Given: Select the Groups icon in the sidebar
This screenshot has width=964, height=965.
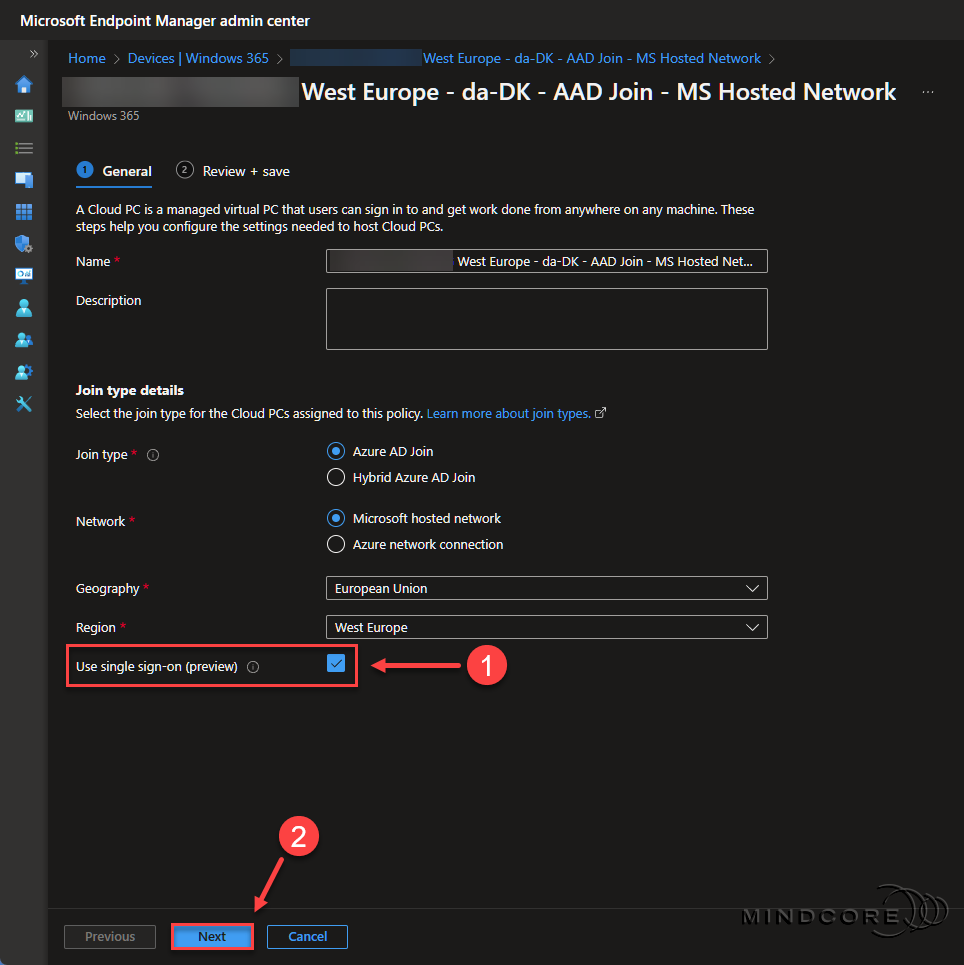Looking at the screenshot, I should click(24, 339).
